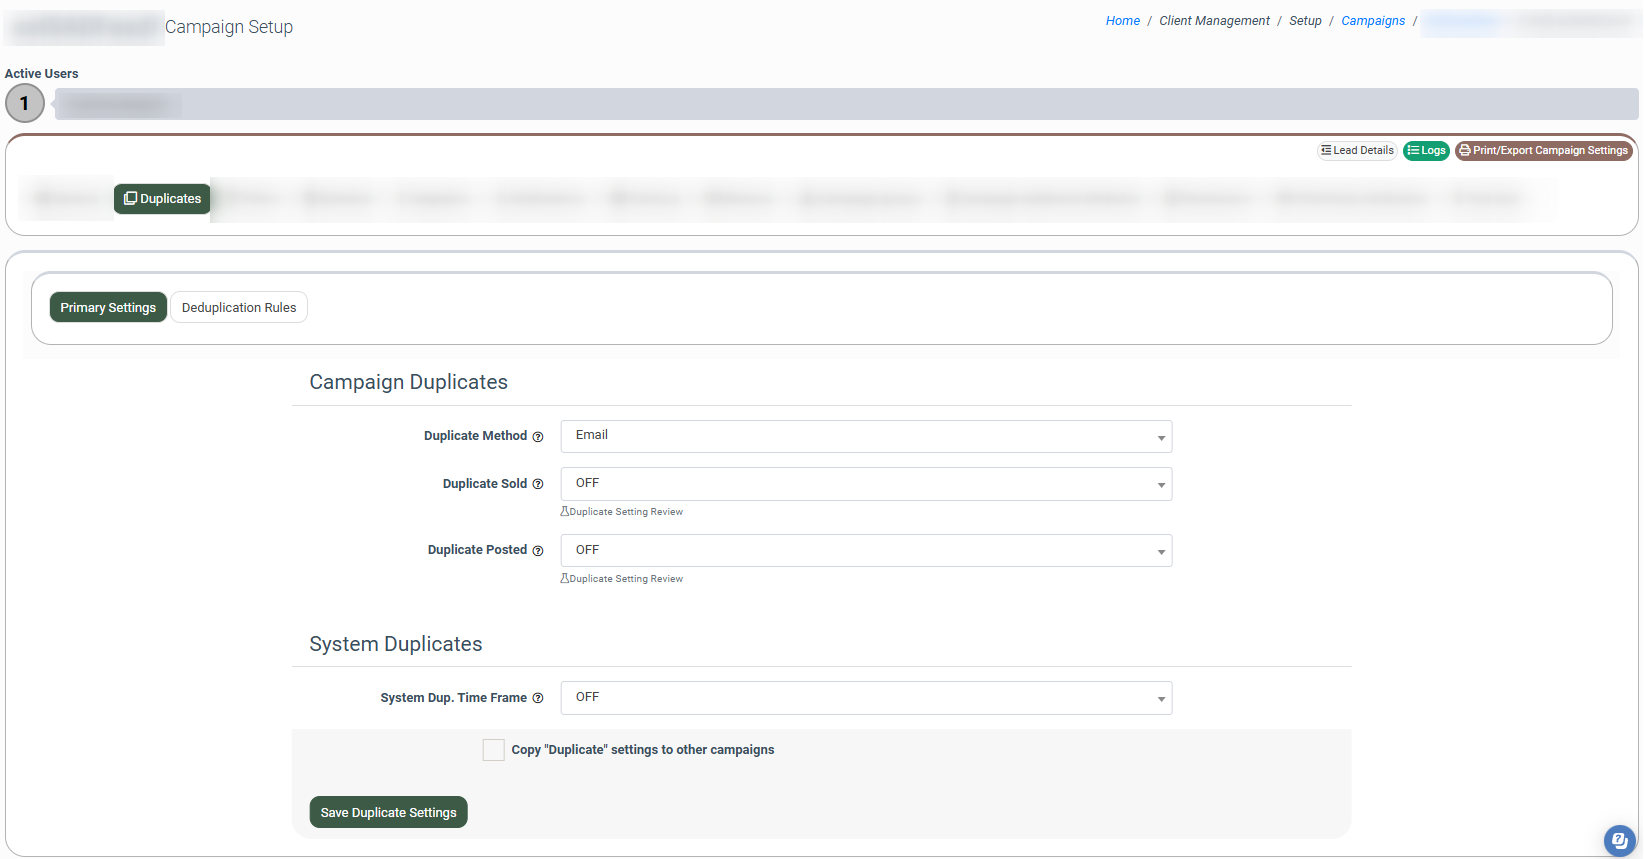Open Campaigns breadcrumb link
The image size is (1644, 859).
tap(1372, 21)
